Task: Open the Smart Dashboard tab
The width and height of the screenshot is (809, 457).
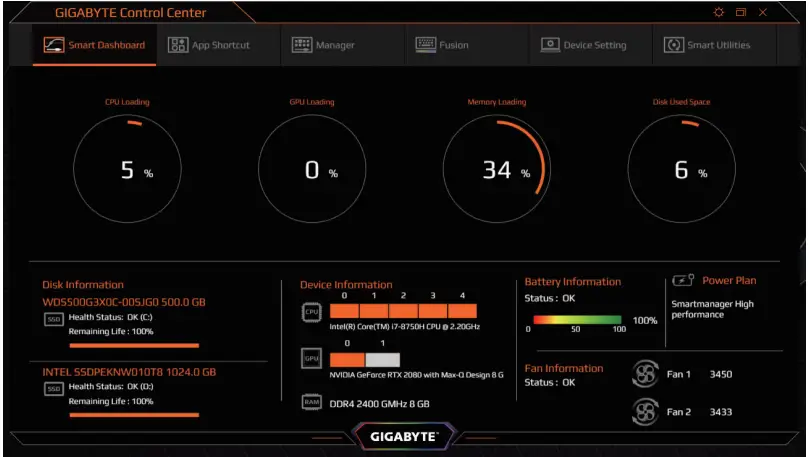Action: point(94,45)
